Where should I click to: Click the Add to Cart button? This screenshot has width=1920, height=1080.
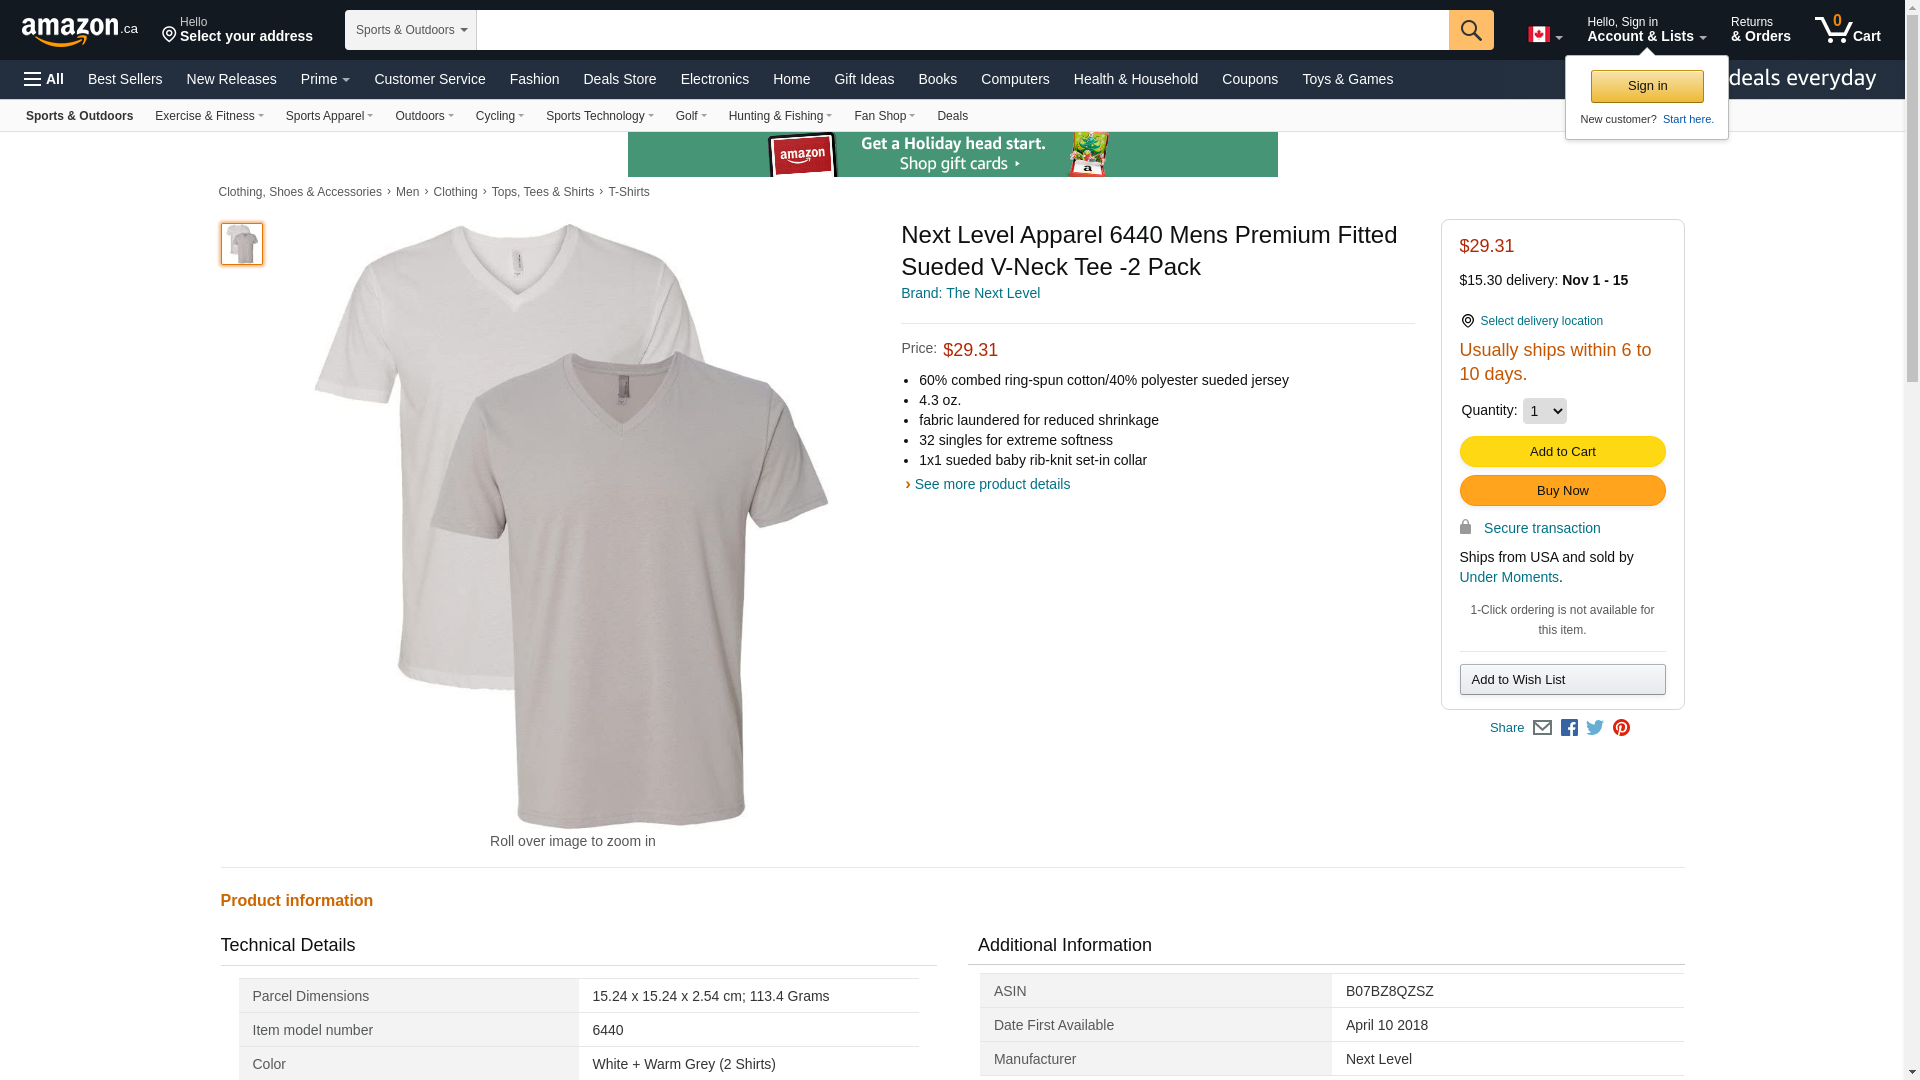[x=1562, y=452]
